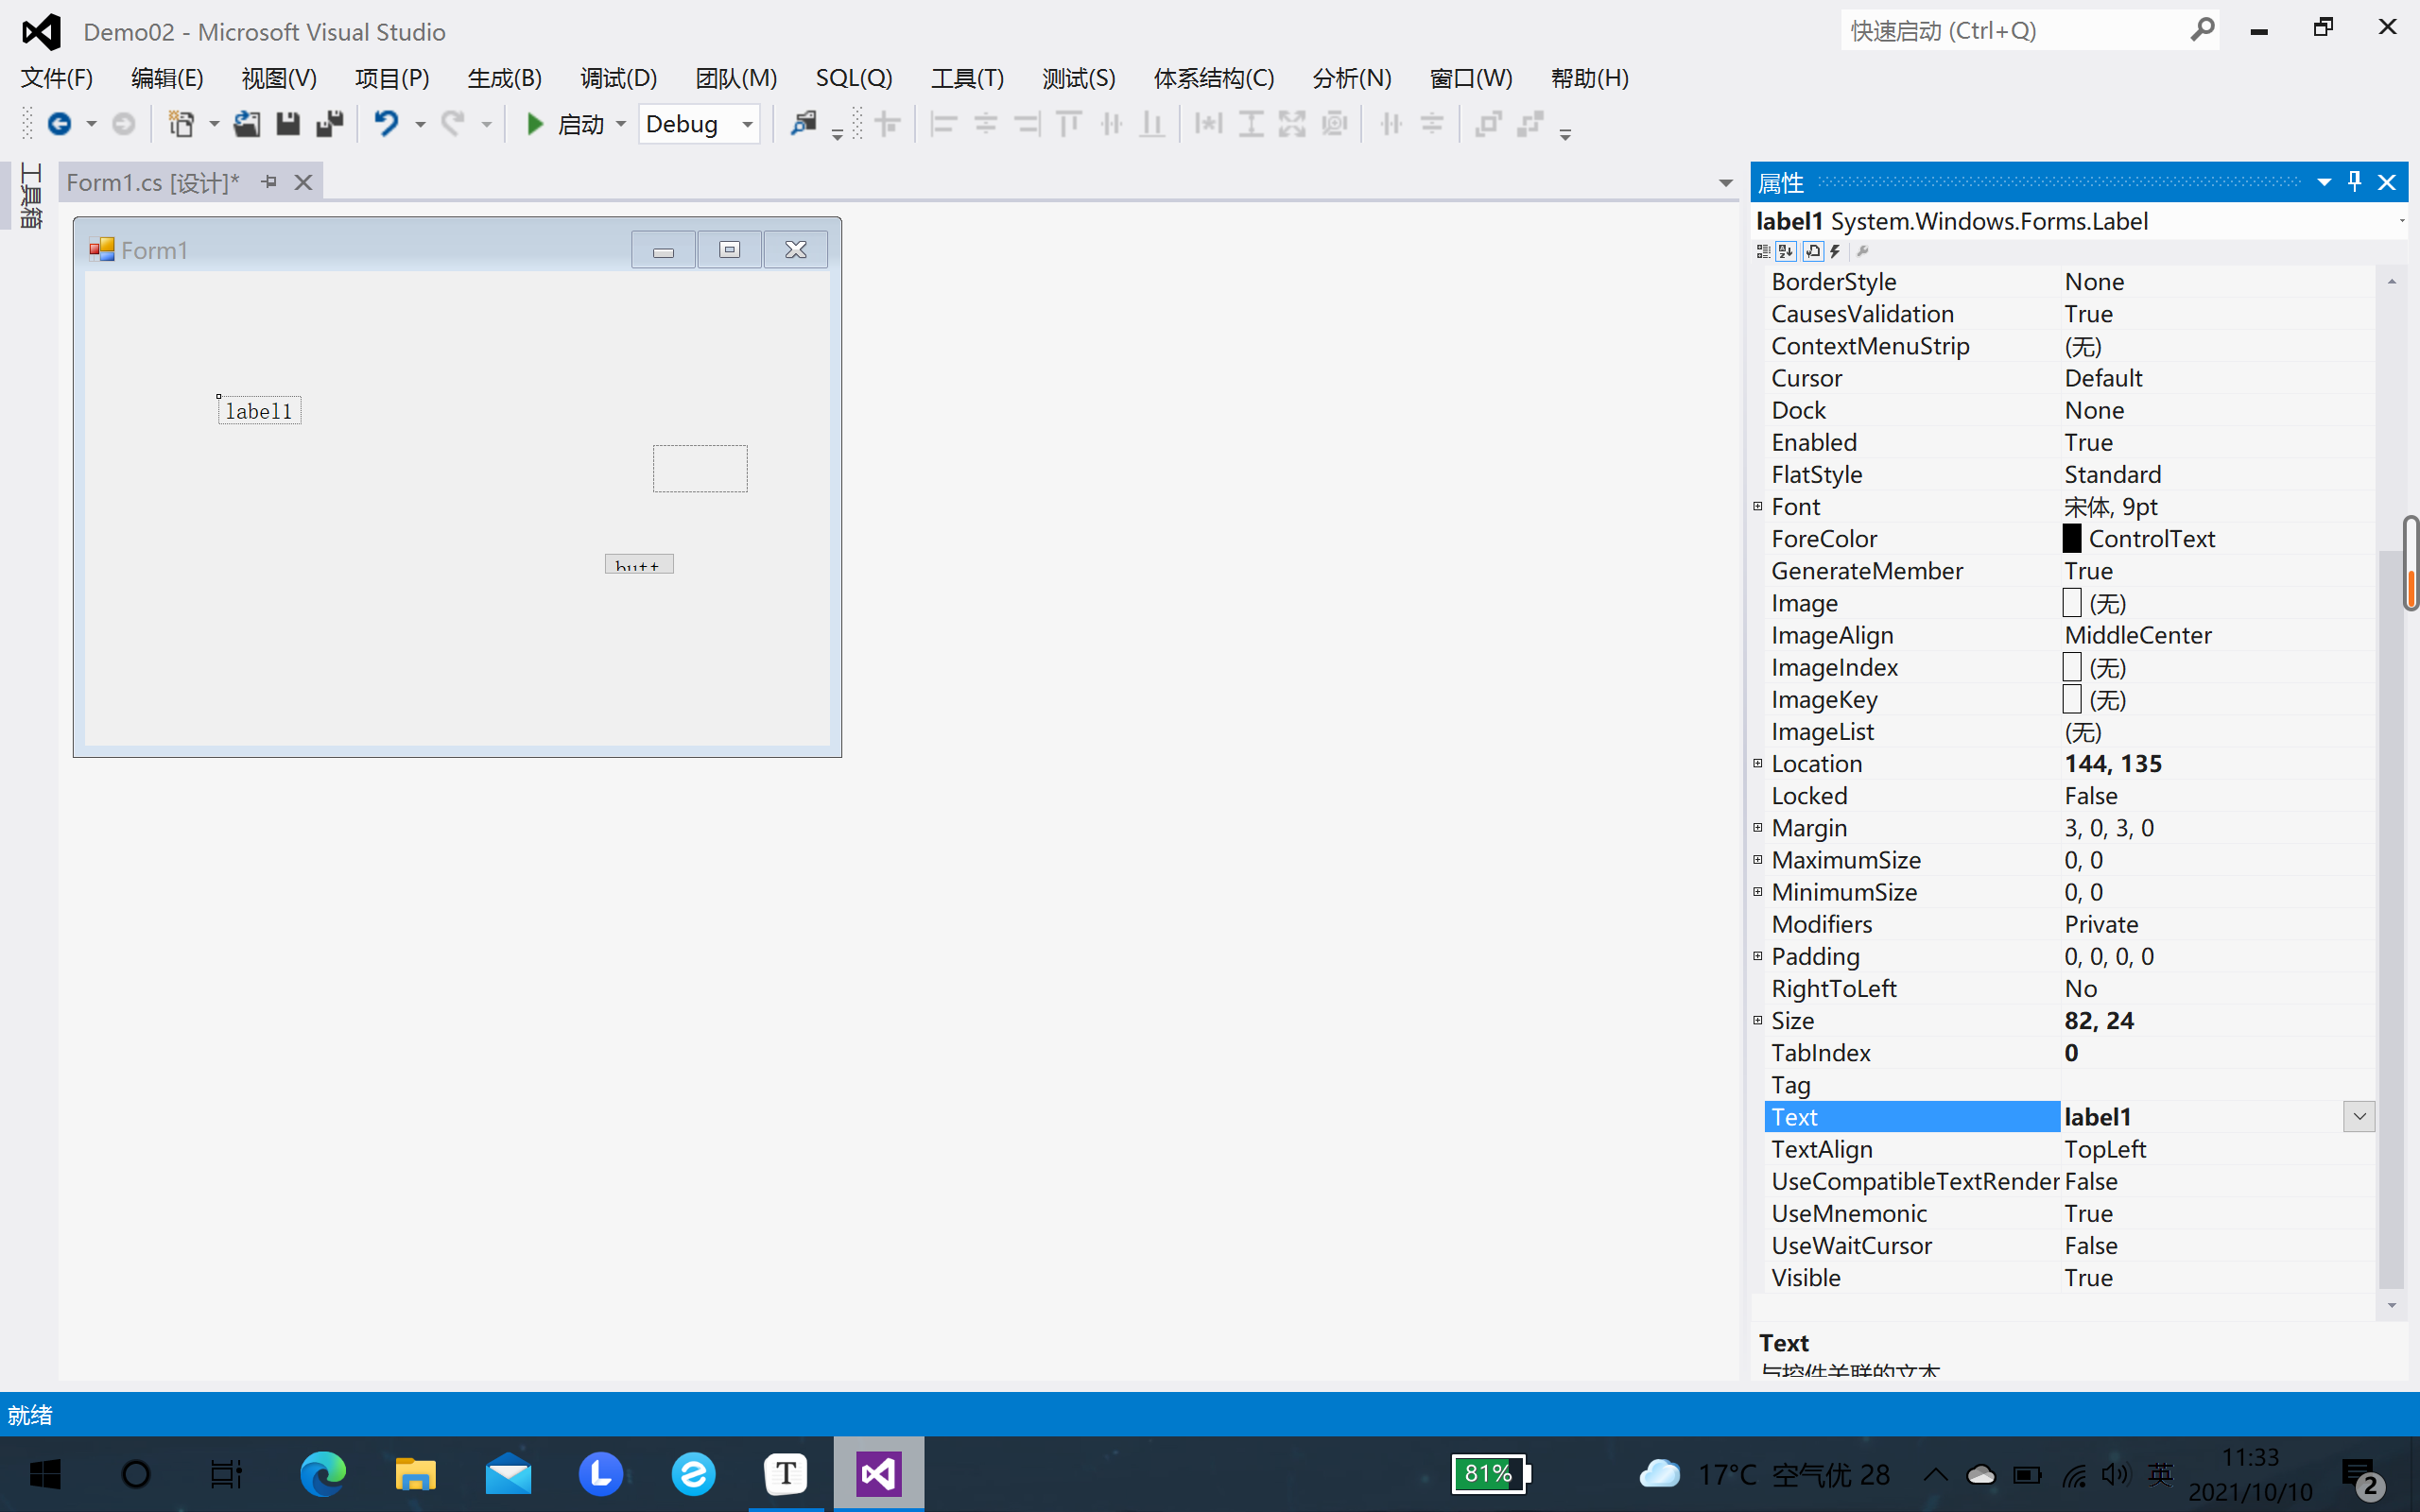Click the Properties panel scrollbar down arrow
The height and width of the screenshot is (1512, 2420).
[x=2392, y=1305]
